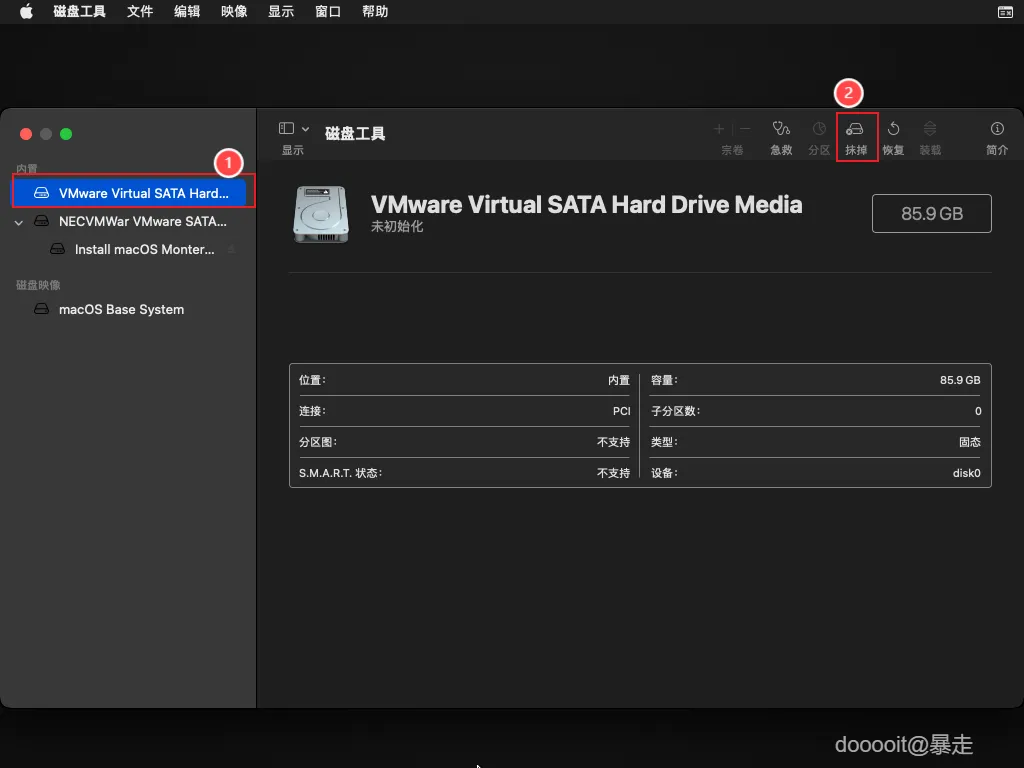Click the sidebar view (显示) icon
The image size is (1024, 768).
coord(286,128)
